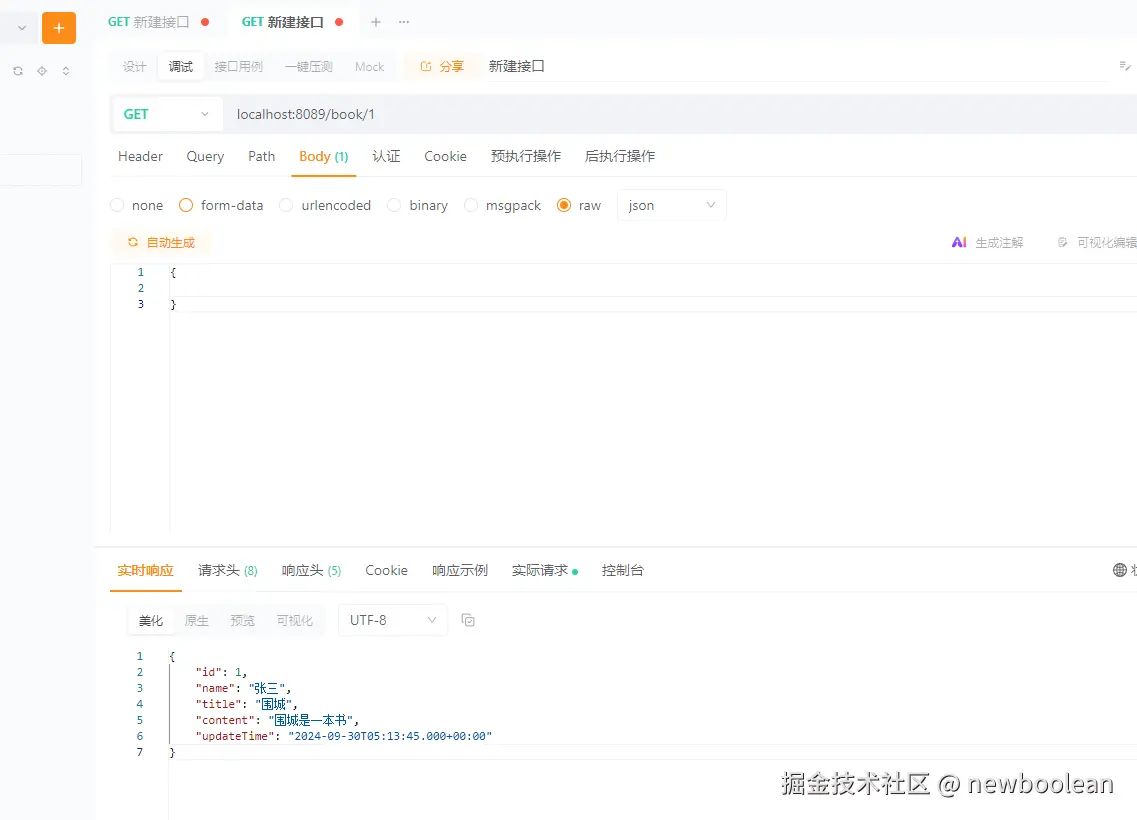The image size is (1137, 820).
Task: Select the none body type radio
Action: click(x=117, y=205)
